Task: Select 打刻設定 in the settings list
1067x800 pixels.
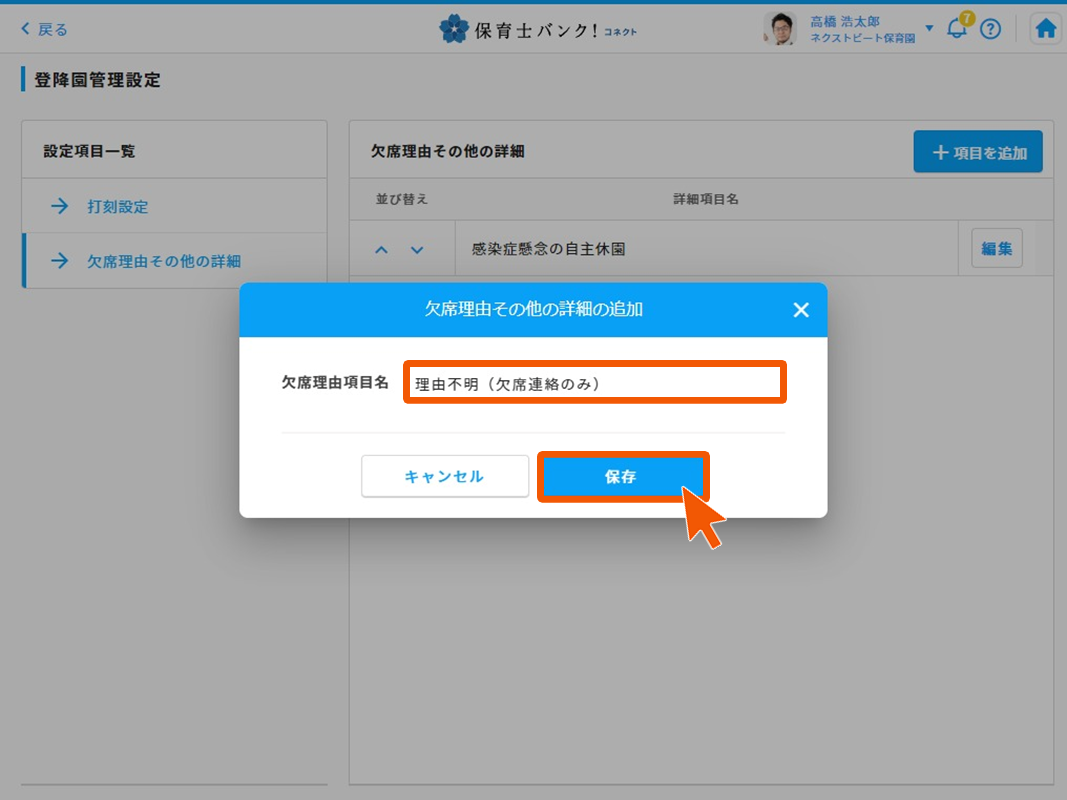Action: point(117,207)
